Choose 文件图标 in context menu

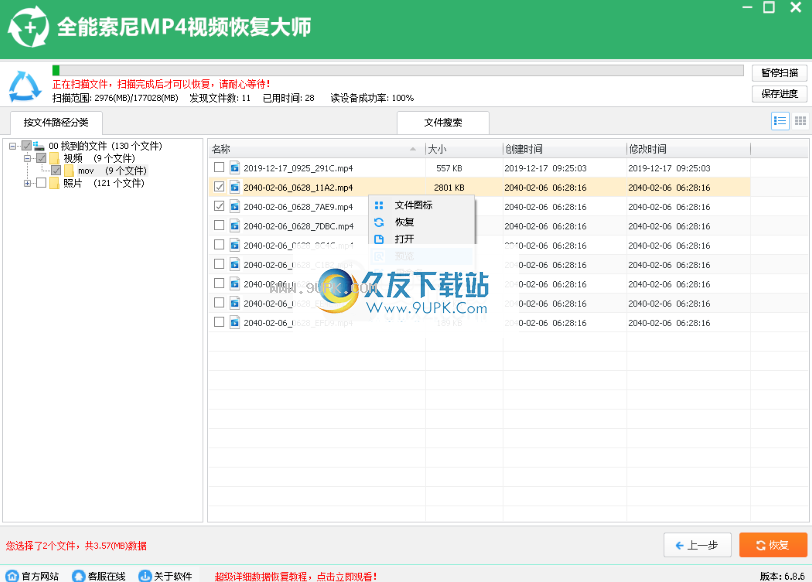point(422,205)
